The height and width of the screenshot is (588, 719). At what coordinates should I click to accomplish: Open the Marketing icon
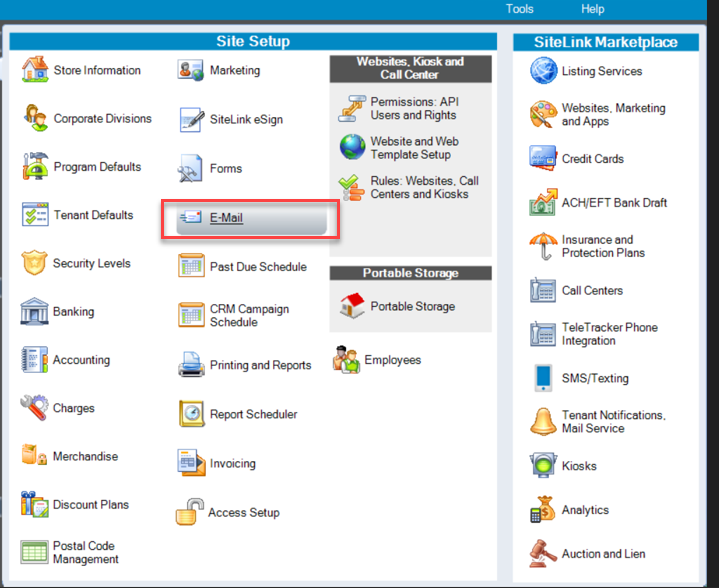tap(190, 70)
